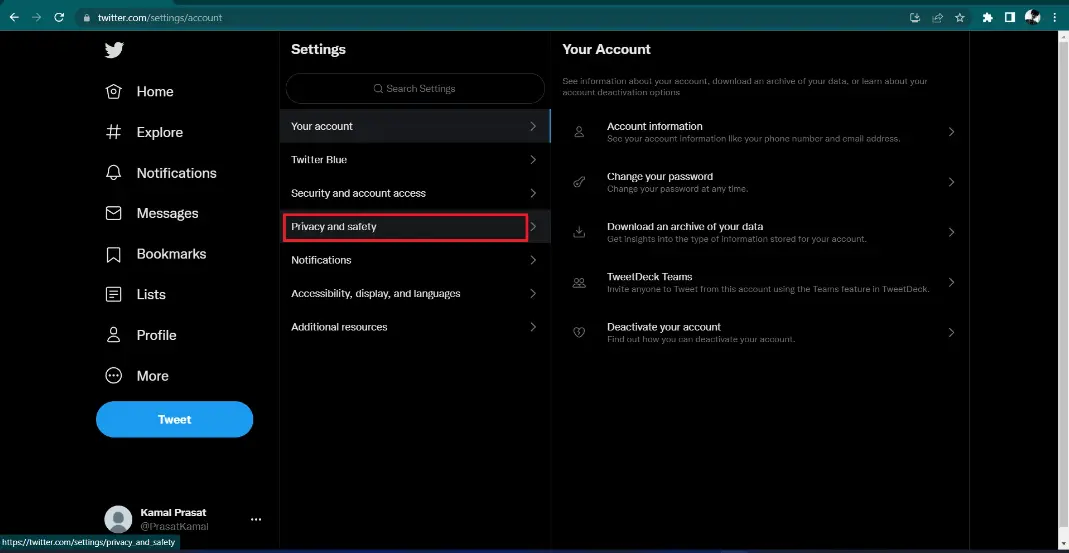This screenshot has height=553, width=1069.
Task: Bookmark this page with the star icon
Action: 959,18
